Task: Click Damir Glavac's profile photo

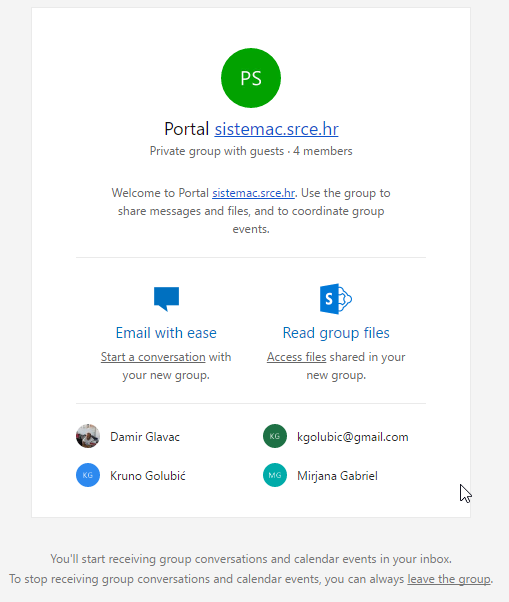Action: pos(88,436)
